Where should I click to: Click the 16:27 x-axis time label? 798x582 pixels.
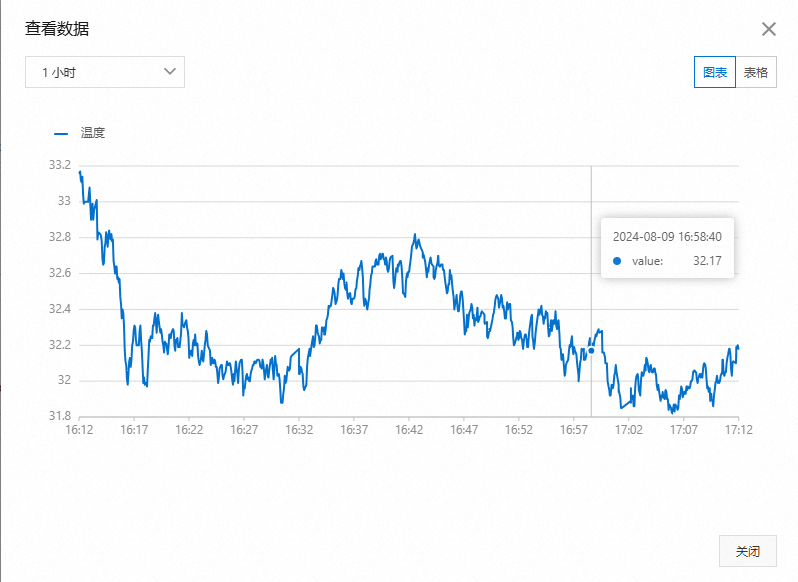244,430
